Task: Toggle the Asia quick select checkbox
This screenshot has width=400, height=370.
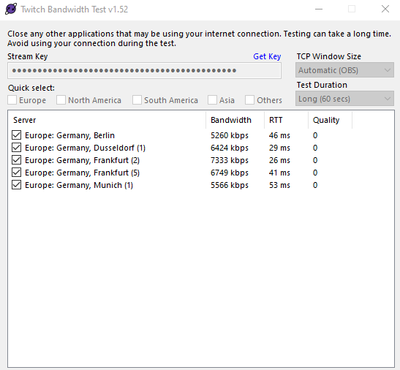Action: click(212, 100)
